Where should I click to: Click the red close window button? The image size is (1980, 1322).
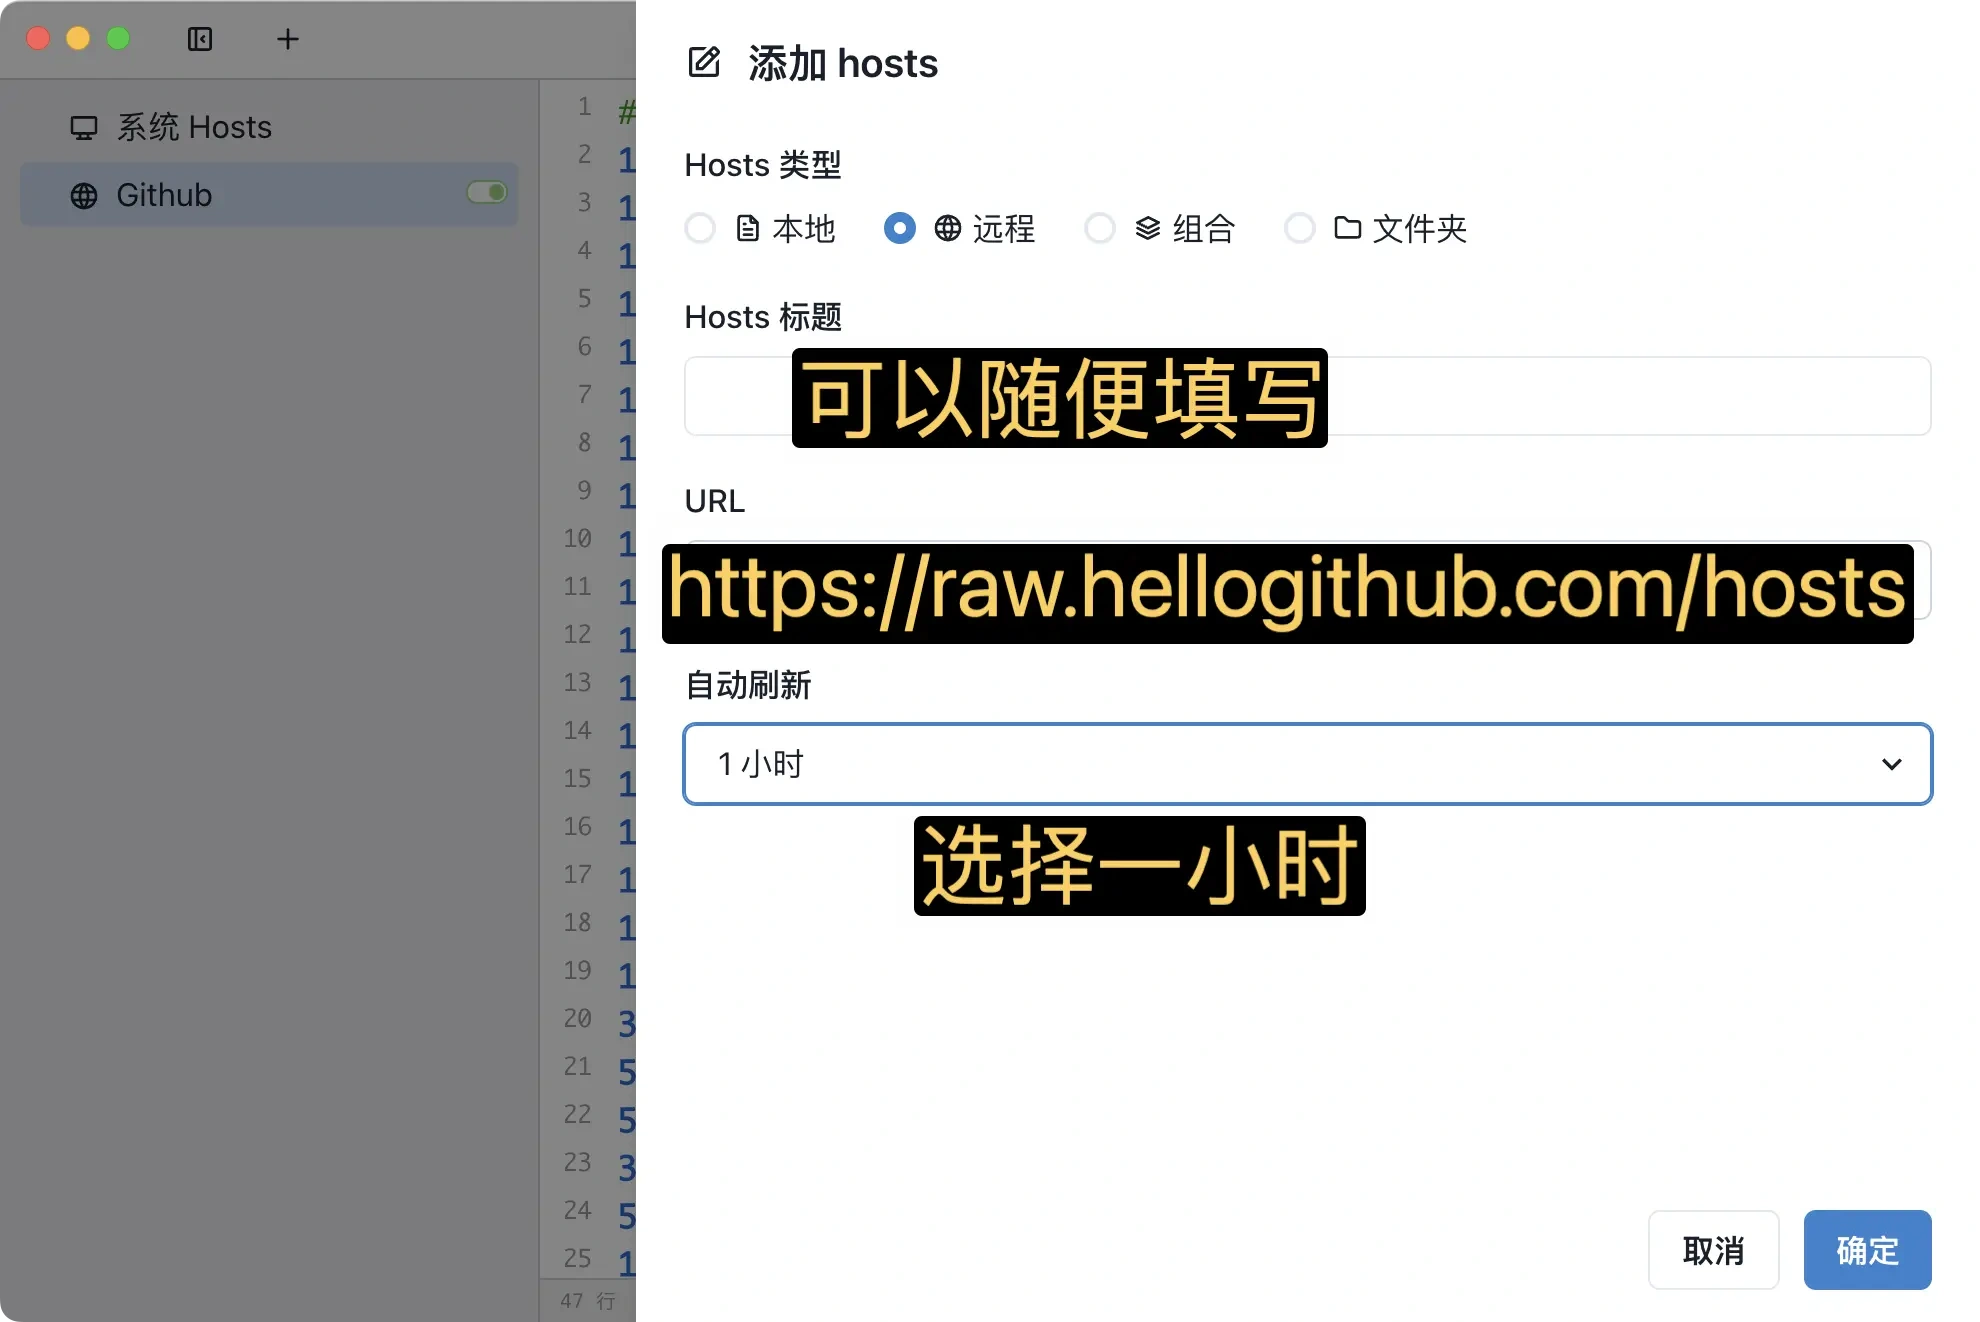click(x=38, y=38)
